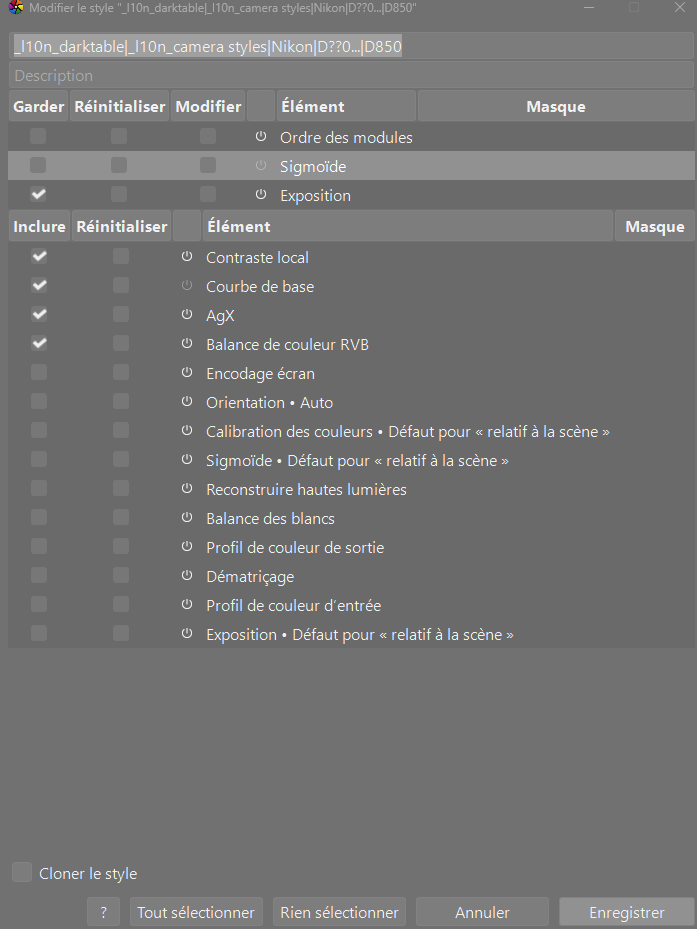Click power icon for Profil de couleur d'entrée
Image resolution: width=697 pixels, height=929 pixels.
click(187, 606)
